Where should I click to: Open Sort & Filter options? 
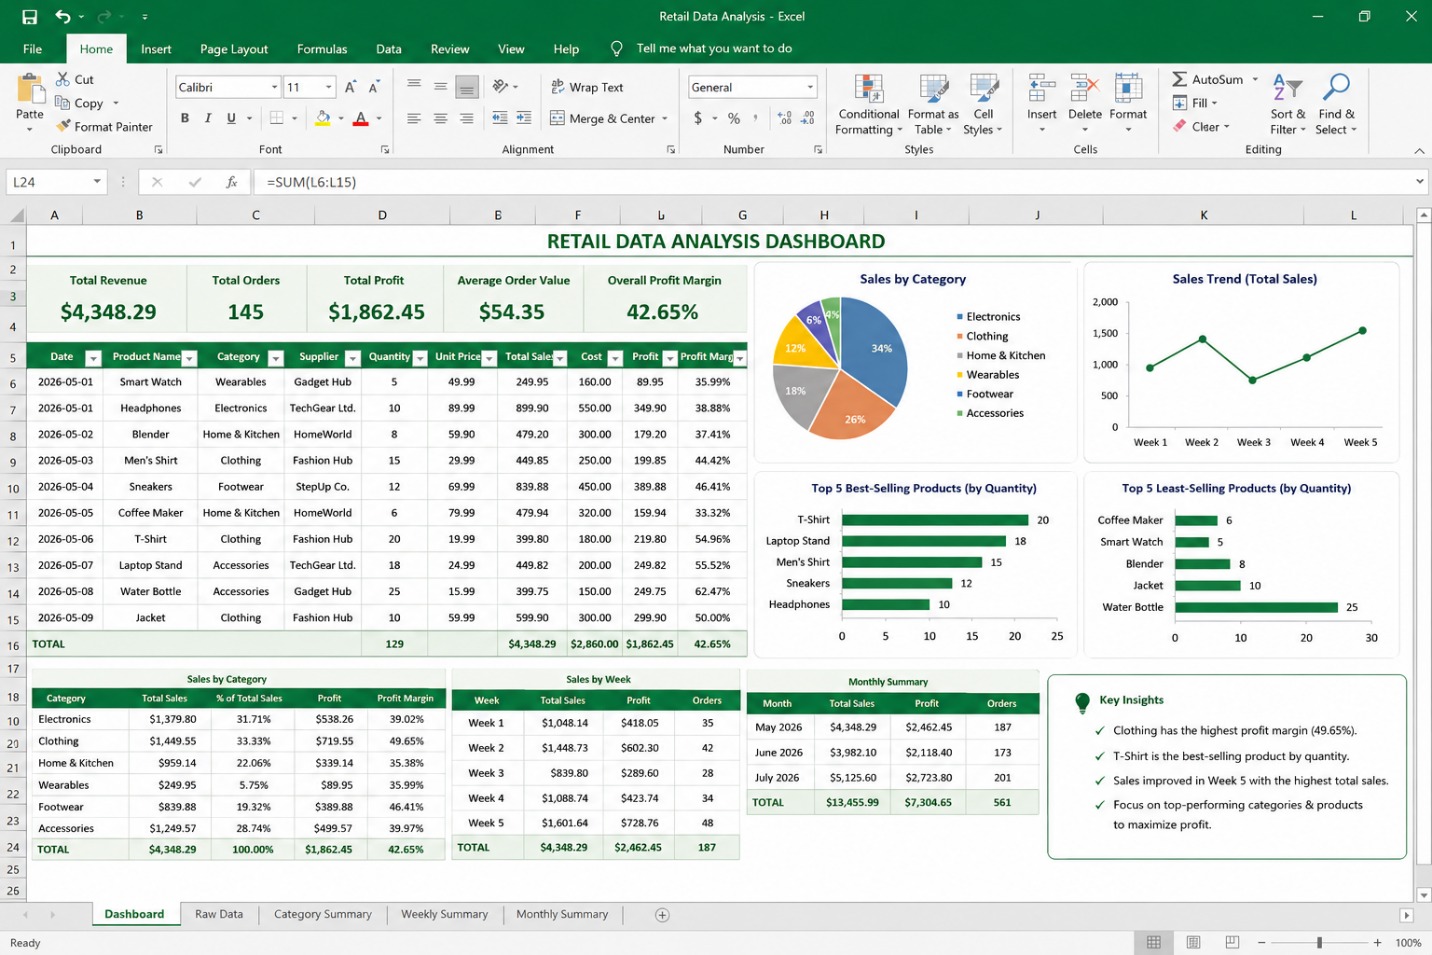pos(1288,104)
